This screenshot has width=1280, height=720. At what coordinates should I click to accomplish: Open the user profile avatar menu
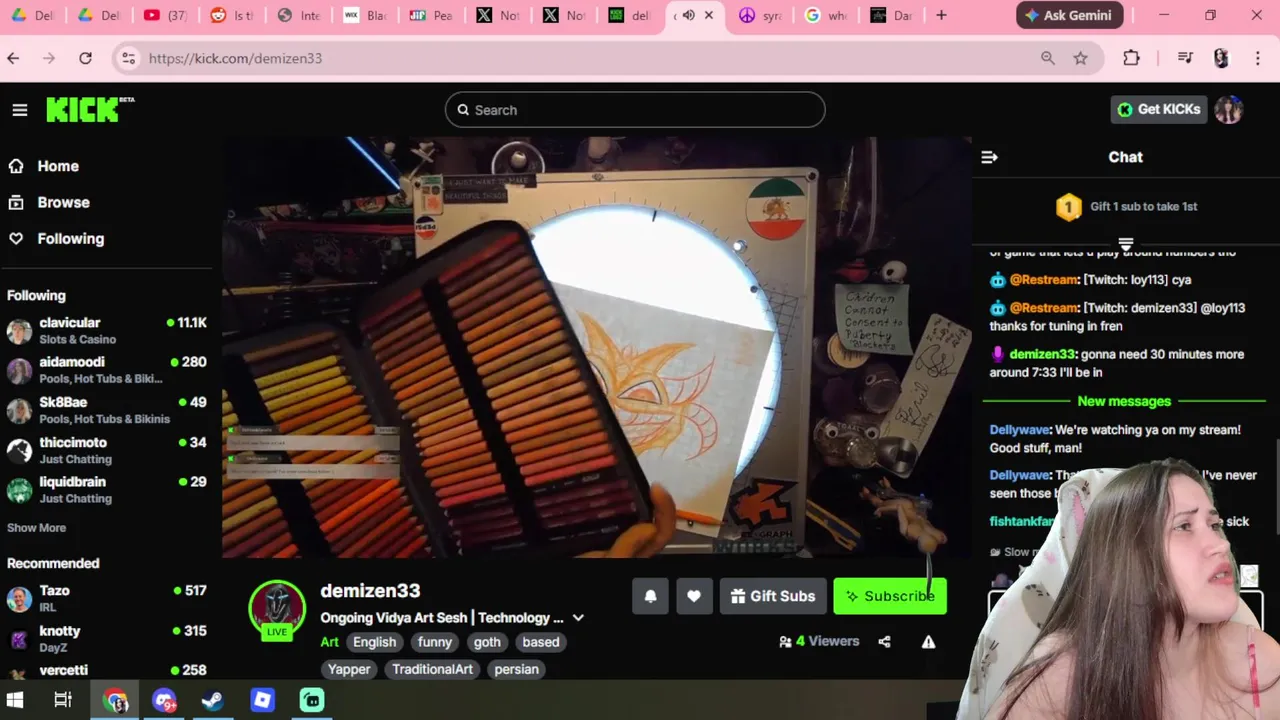click(x=1229, y=110)
